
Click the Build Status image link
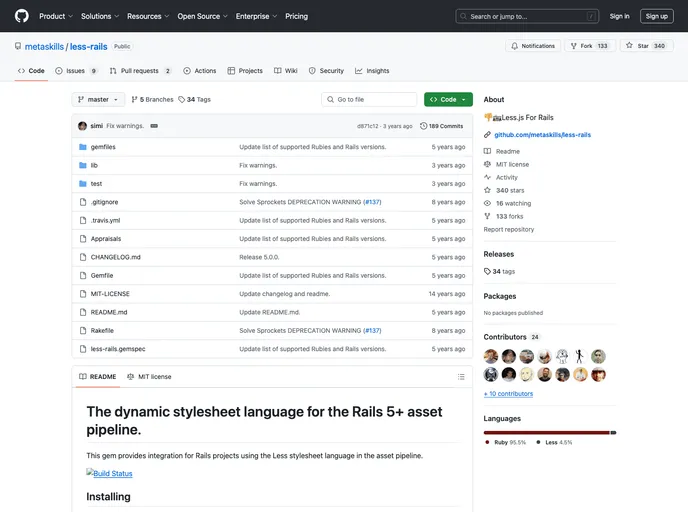pyautogui.click(x=109, y=473)
